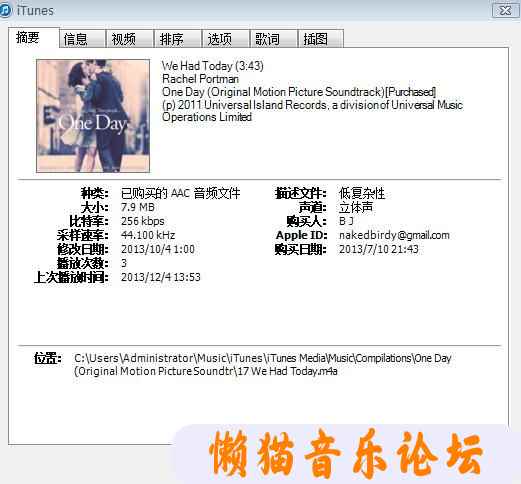Click the purchase date 2013/7/10 21:43
The image size is (521, 484).
tap(379, 249)
